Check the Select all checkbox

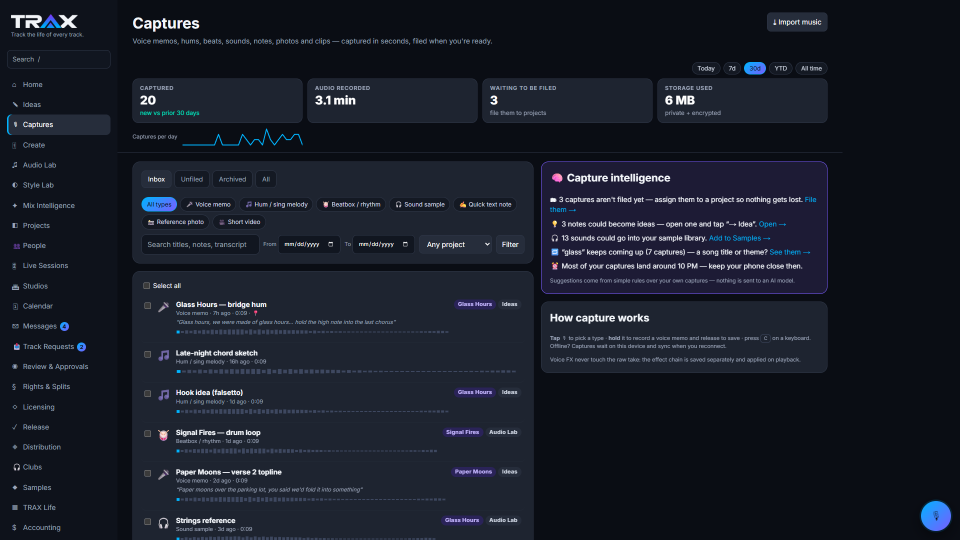tap(146, 286)
